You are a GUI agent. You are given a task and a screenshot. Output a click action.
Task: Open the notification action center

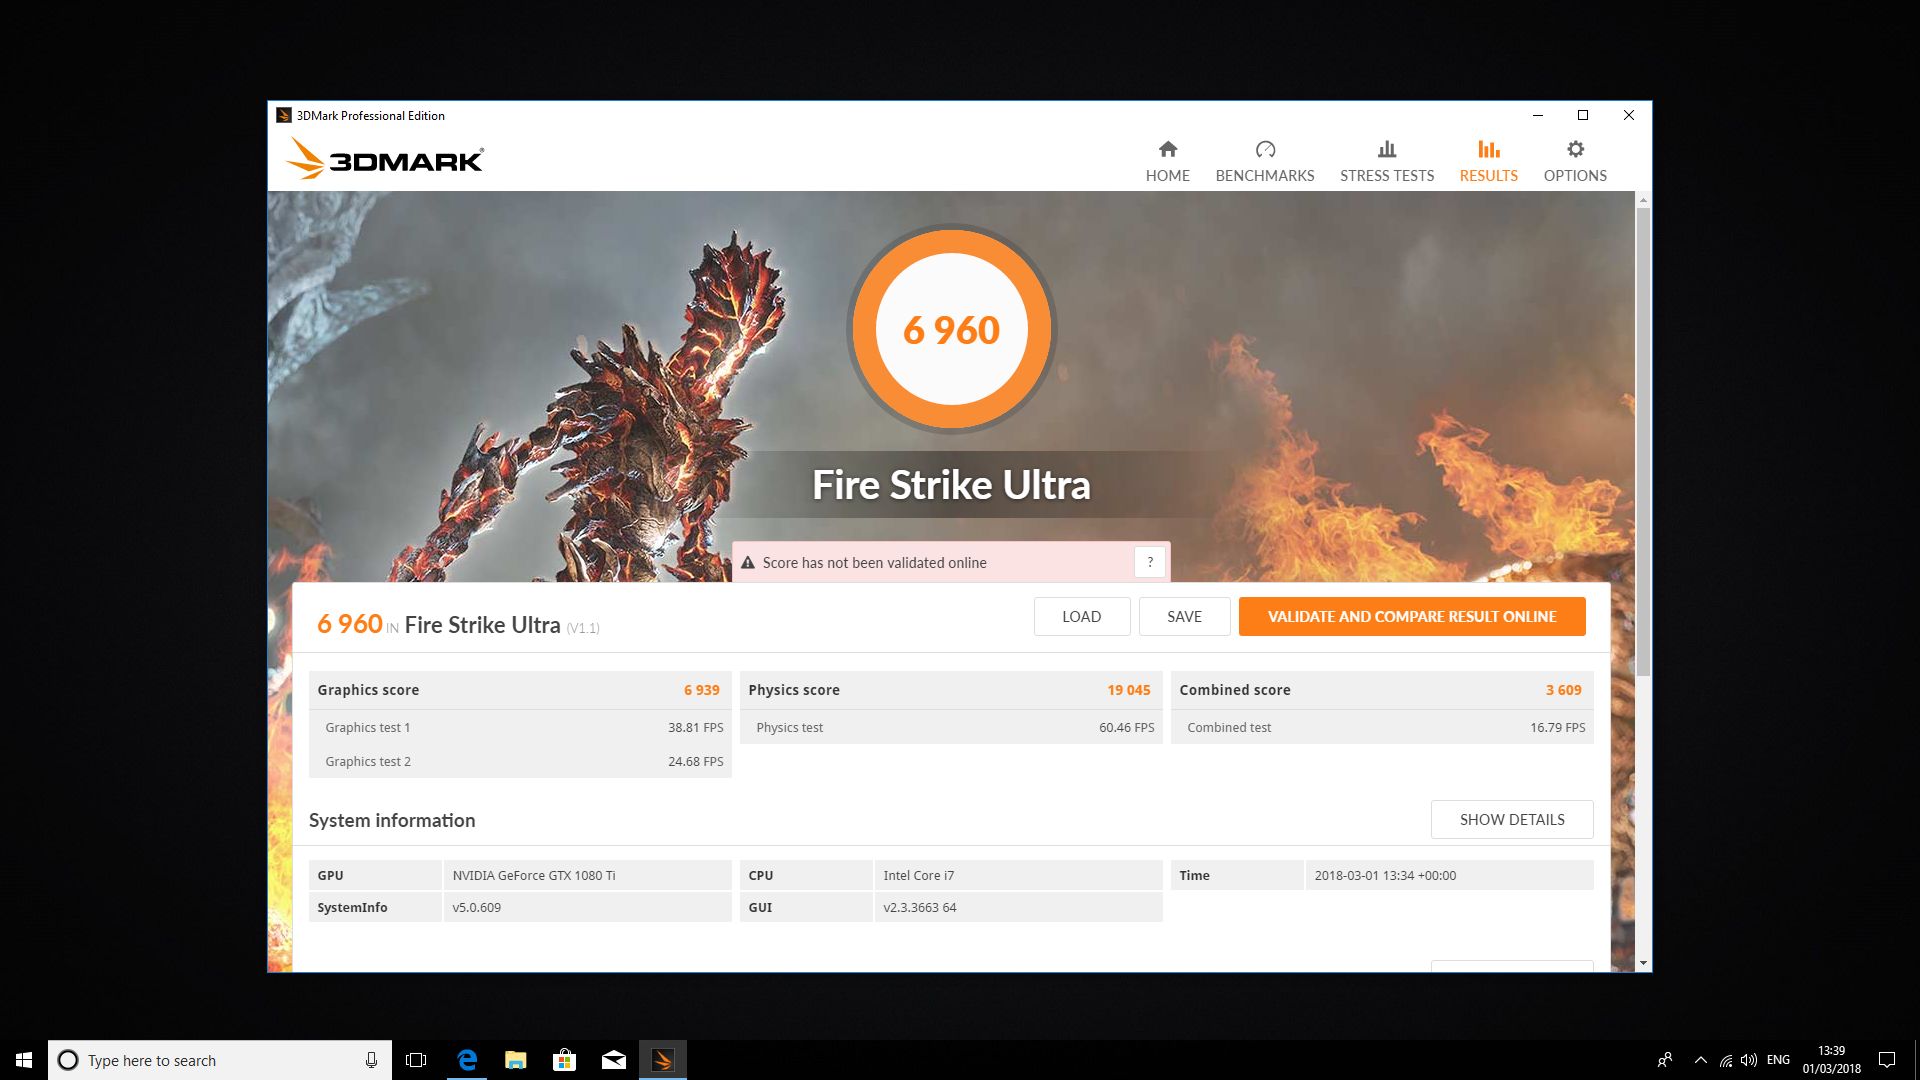(1887, 1060)
